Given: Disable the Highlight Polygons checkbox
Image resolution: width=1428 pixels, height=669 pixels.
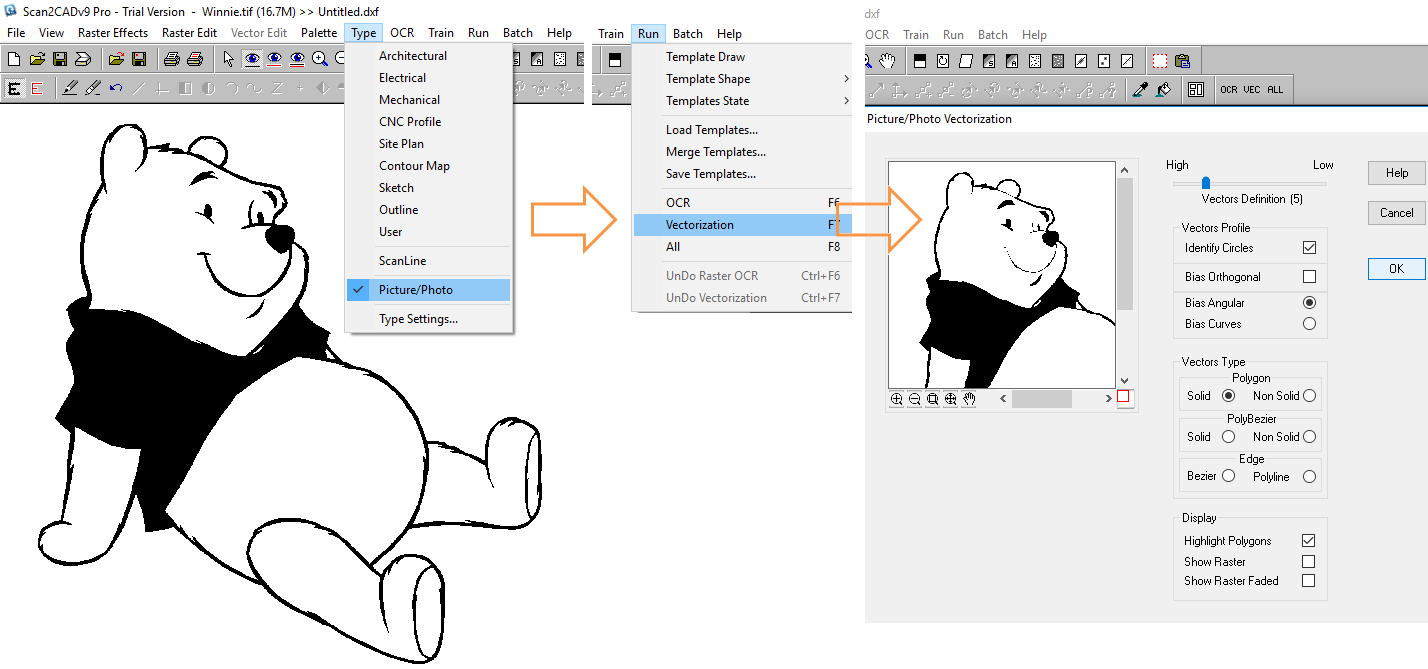Looking at the screenshot, I should pos(1309,540).
